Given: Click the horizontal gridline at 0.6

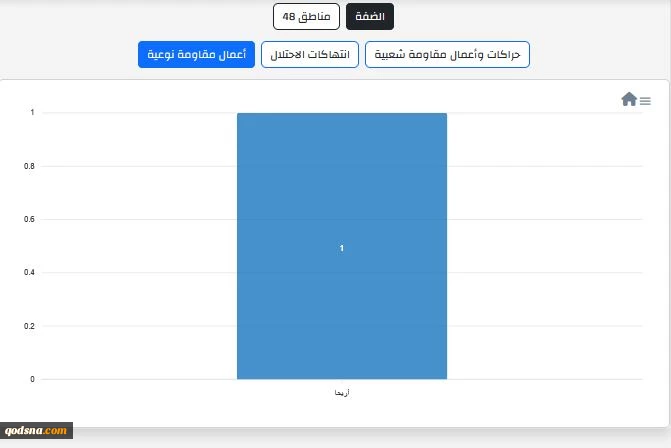Looking at the screenshot, I should (128, 220).
